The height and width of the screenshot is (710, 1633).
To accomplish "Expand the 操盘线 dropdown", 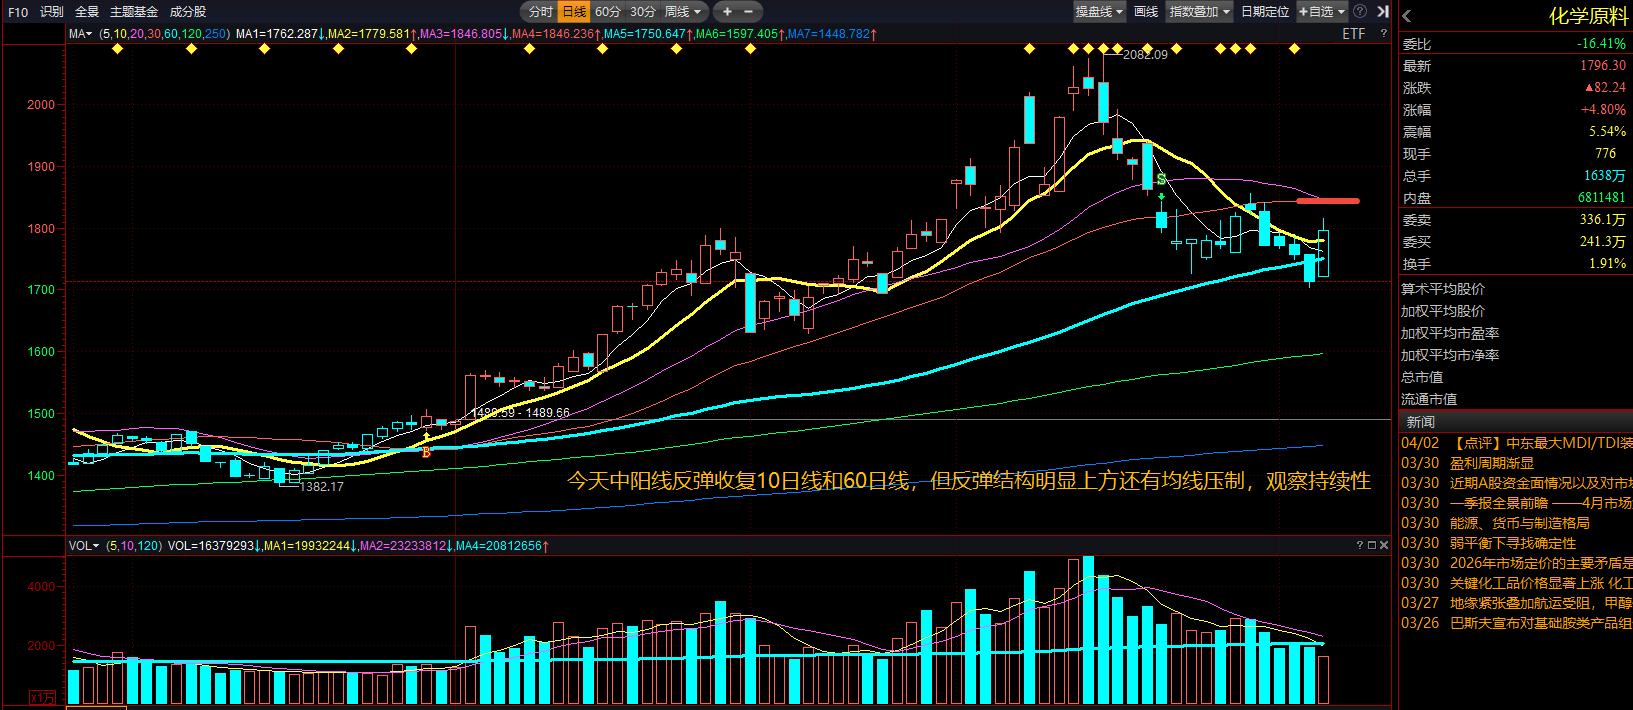I will (x=1098, y=12).
